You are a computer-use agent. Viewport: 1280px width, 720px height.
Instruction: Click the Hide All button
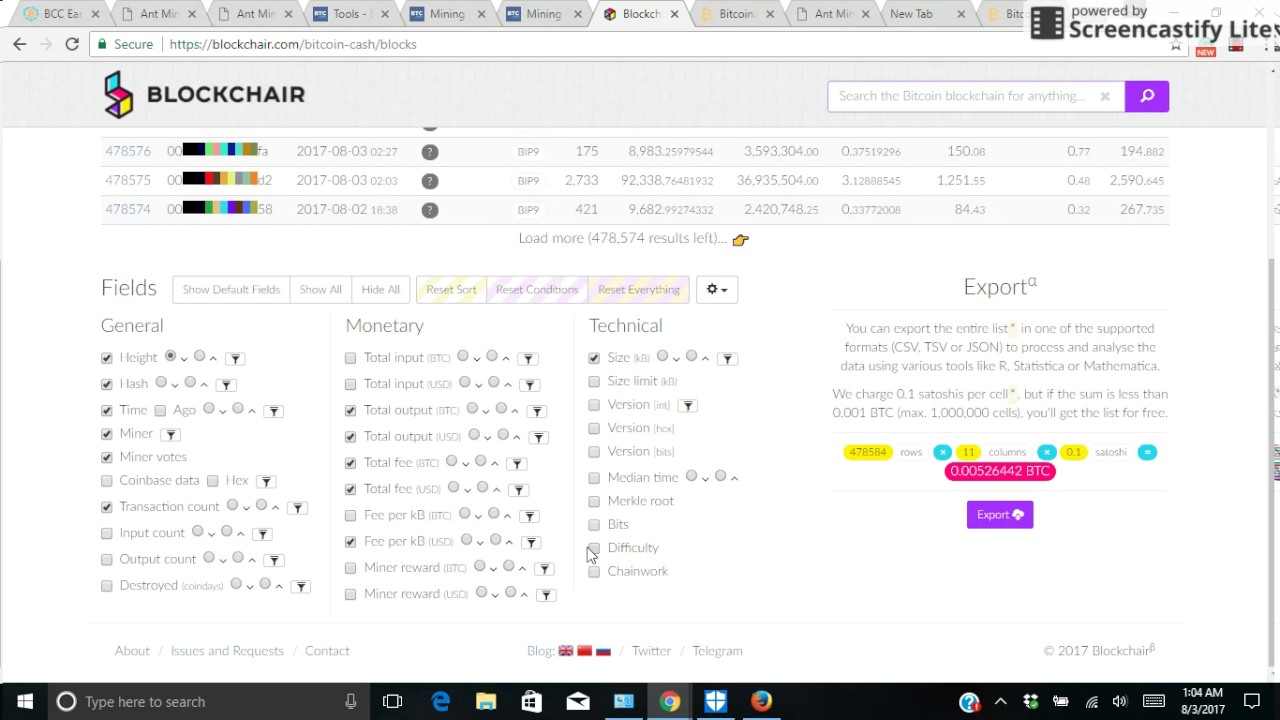pos(380,289)
